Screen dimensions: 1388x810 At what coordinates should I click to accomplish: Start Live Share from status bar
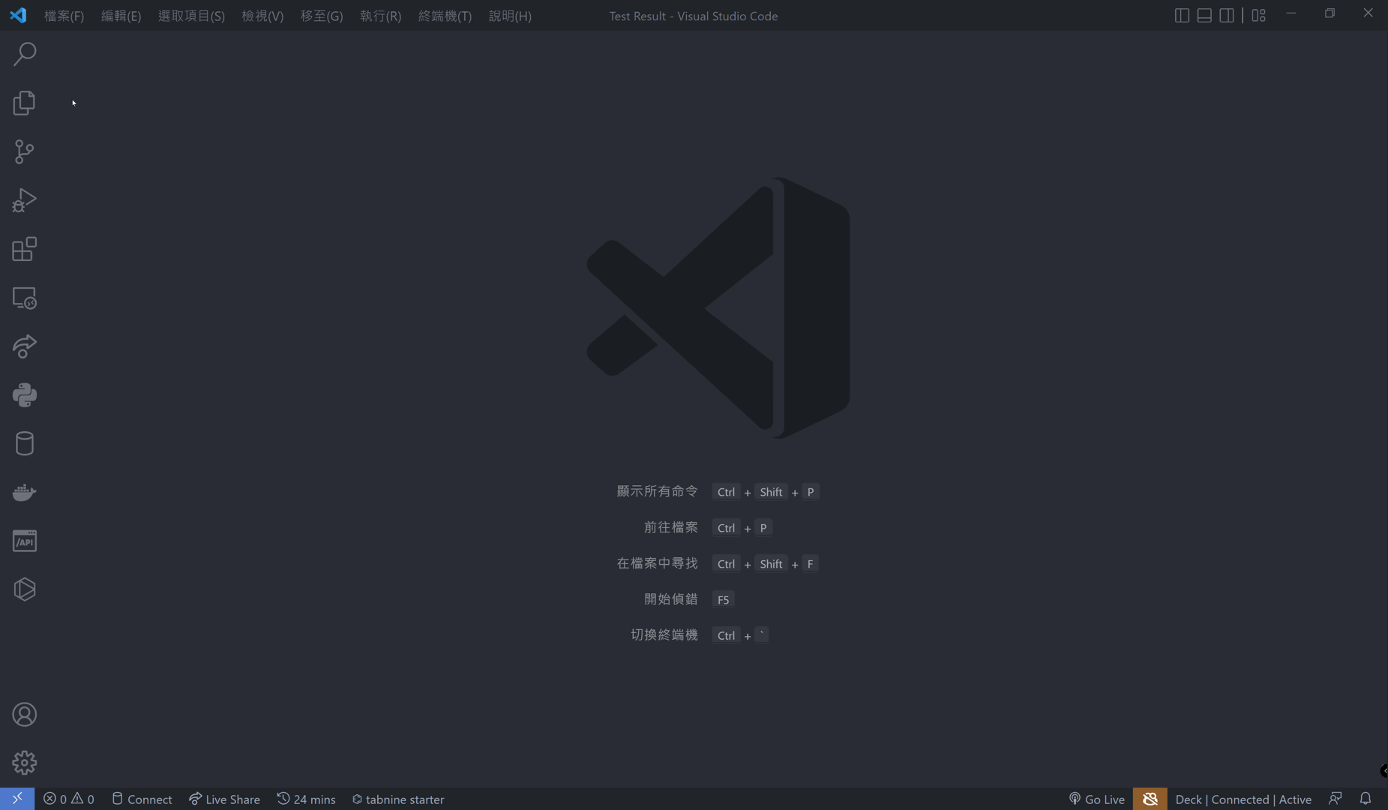(224, 799)
